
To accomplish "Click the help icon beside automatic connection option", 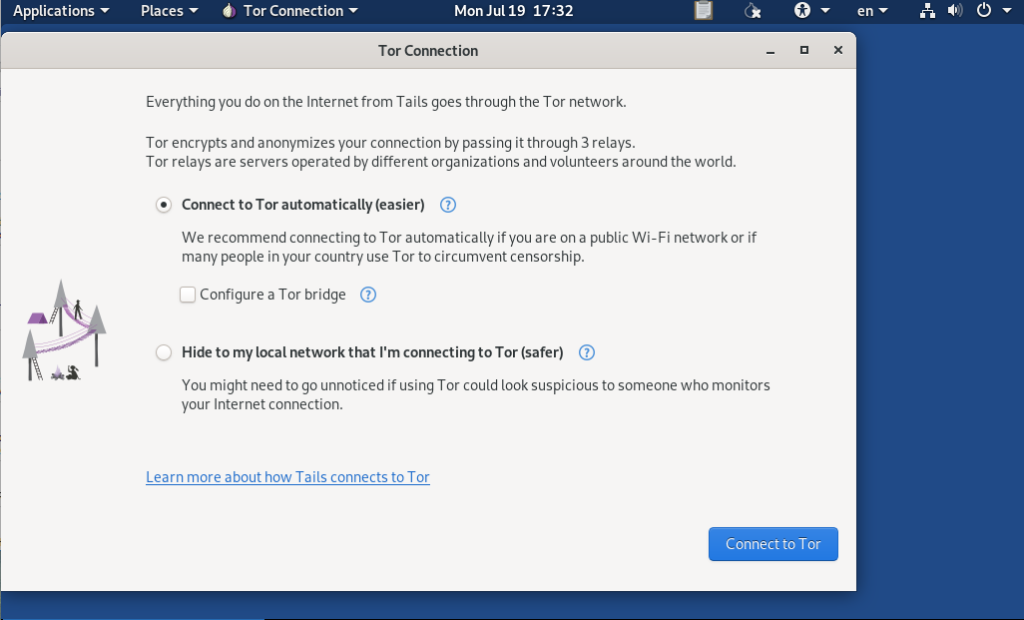I will point(447,204).
